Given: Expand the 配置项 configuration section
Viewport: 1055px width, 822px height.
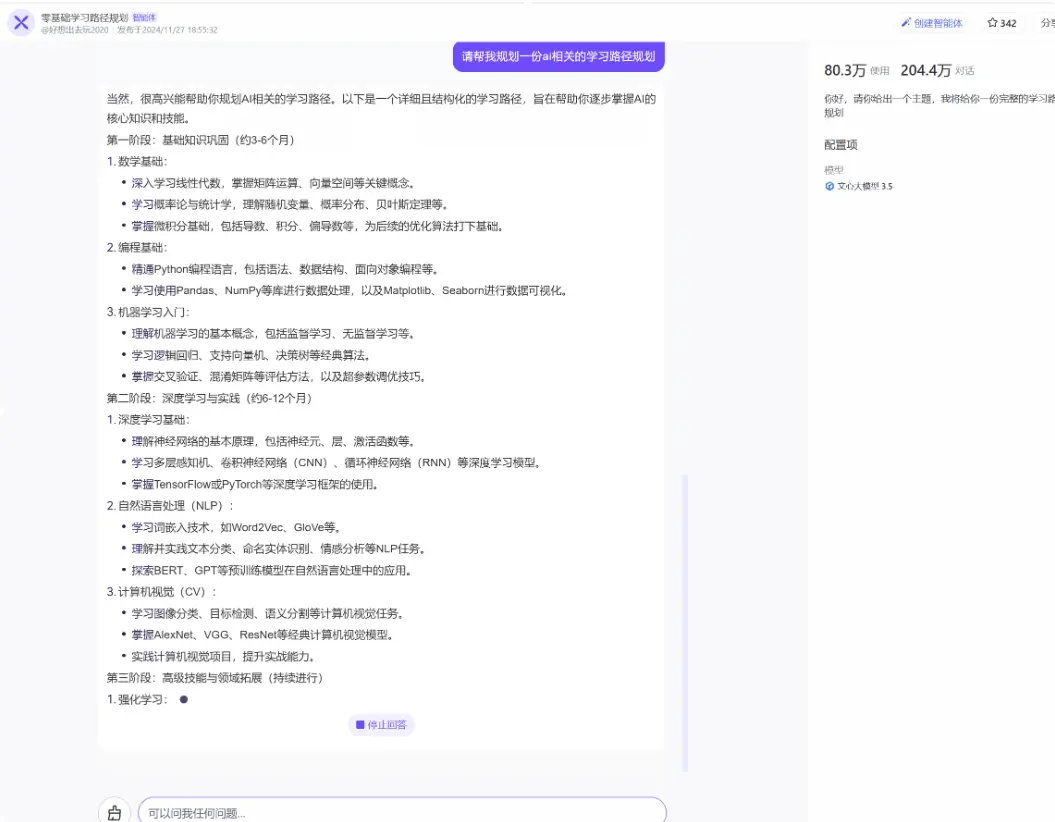Looking at the screenshot, I should click(x=841, y=144).
